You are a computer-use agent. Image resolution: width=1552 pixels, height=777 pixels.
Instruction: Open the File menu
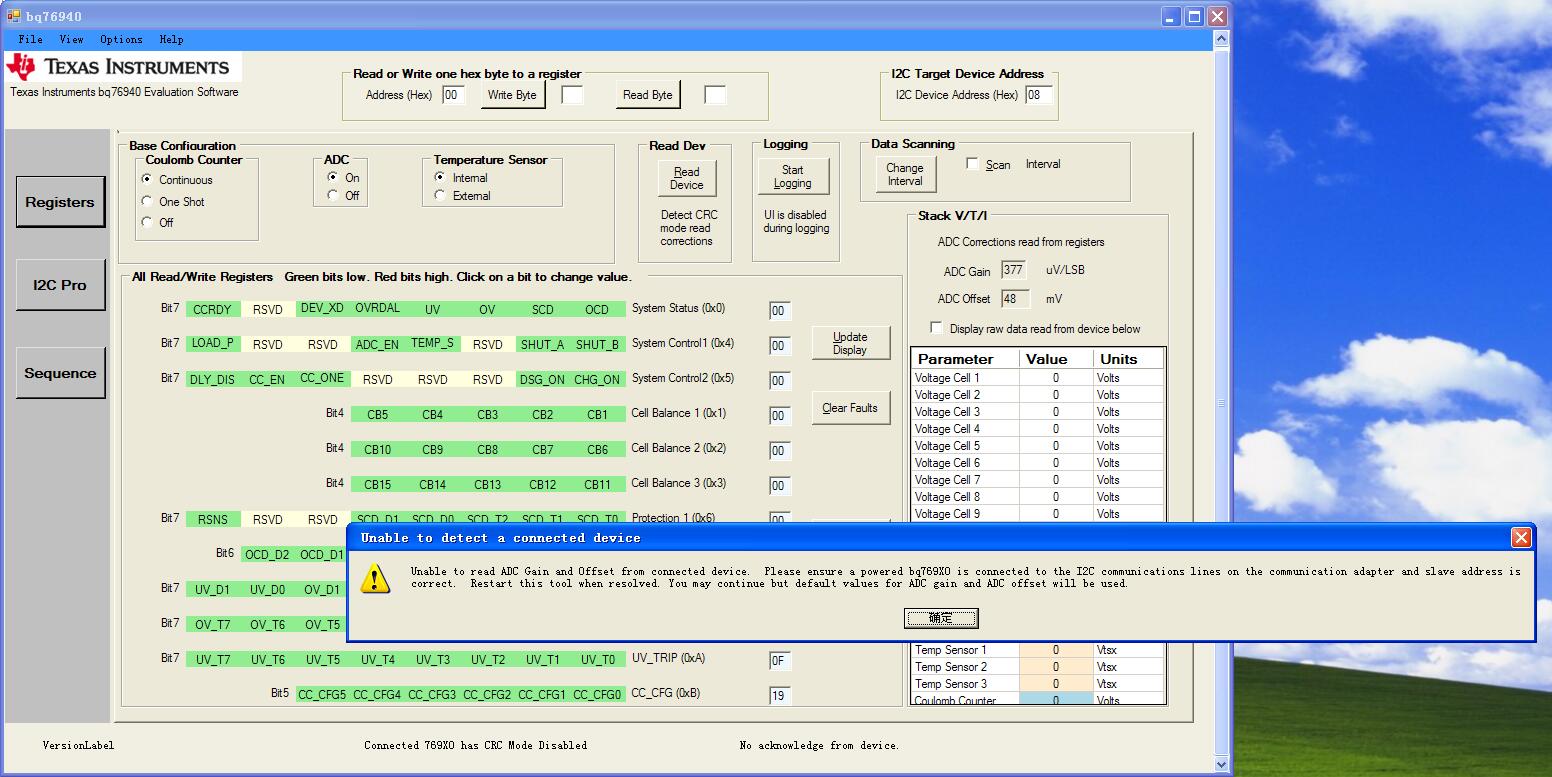coord(31,39)
